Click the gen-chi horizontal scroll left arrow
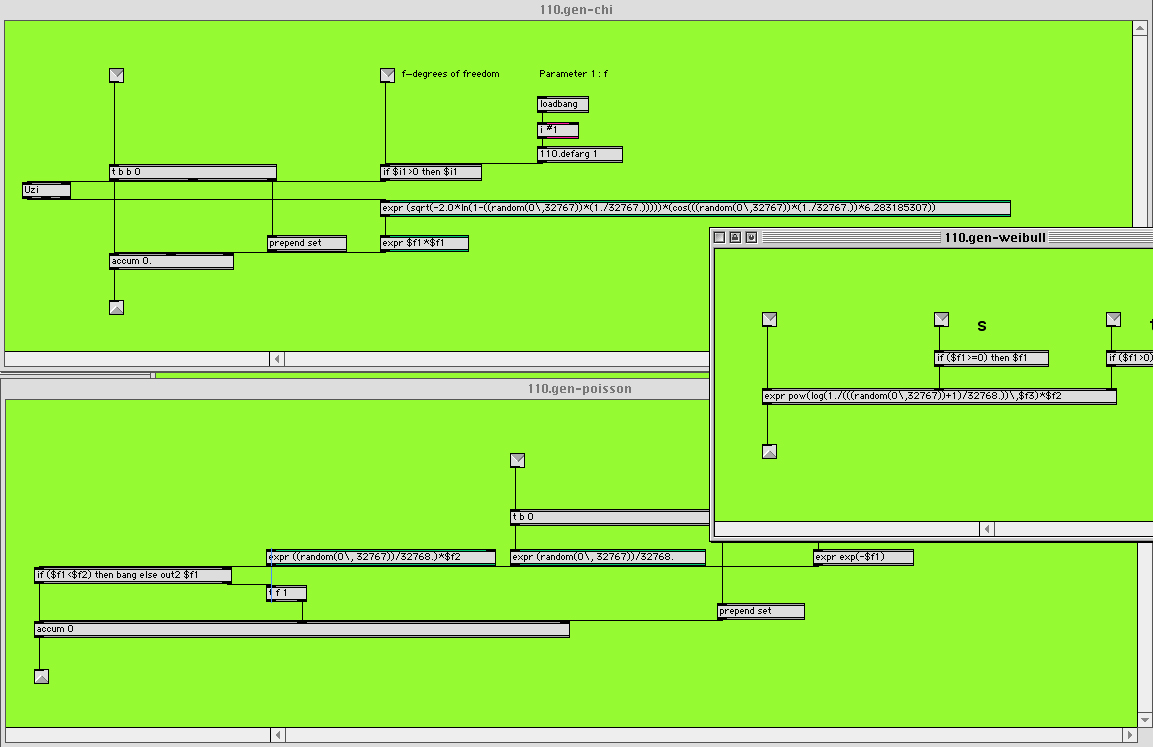Viewport: 1153px width, 747px height. pos(277,359)
